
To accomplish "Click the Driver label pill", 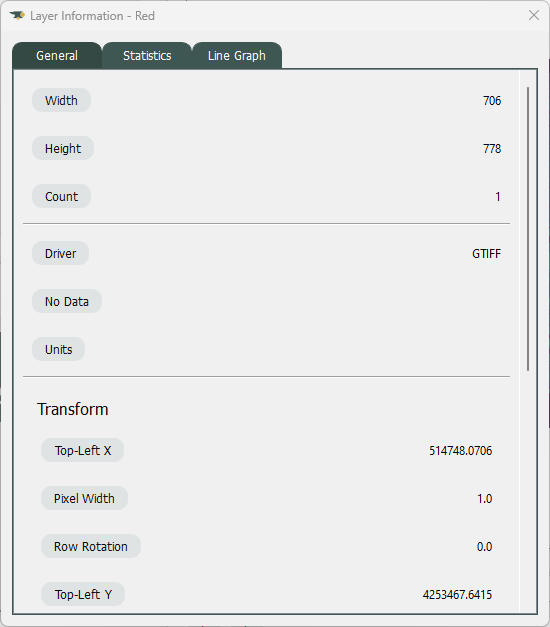I will click(60, 254).
